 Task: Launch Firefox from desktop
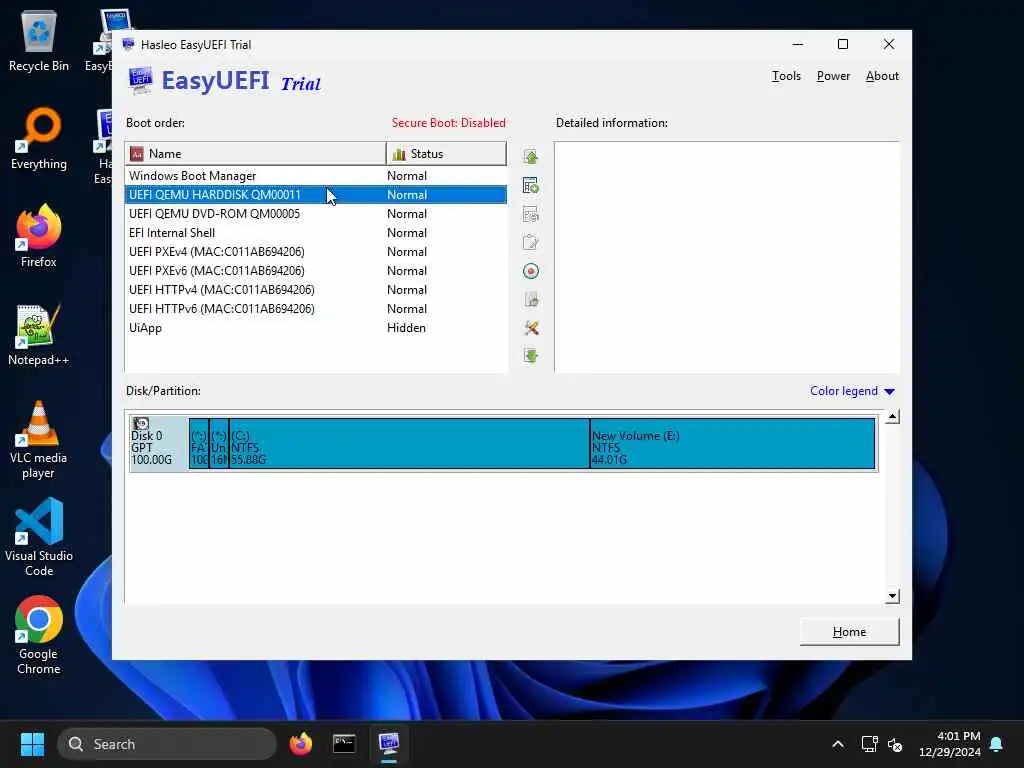tap(39, 236)
